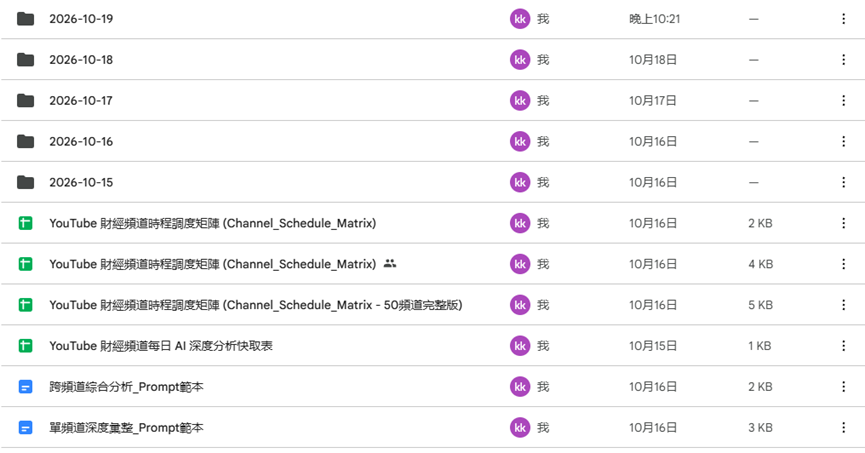Select folder name 2026-10-16
865x453 pixels.
tap(81, 141)
